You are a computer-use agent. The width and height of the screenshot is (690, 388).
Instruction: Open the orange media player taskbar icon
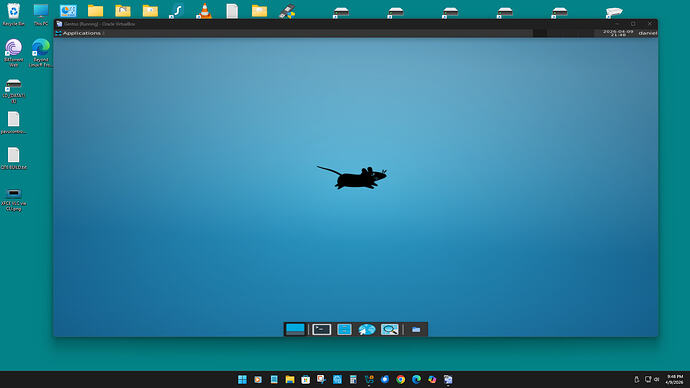click(x=258, y=379)
